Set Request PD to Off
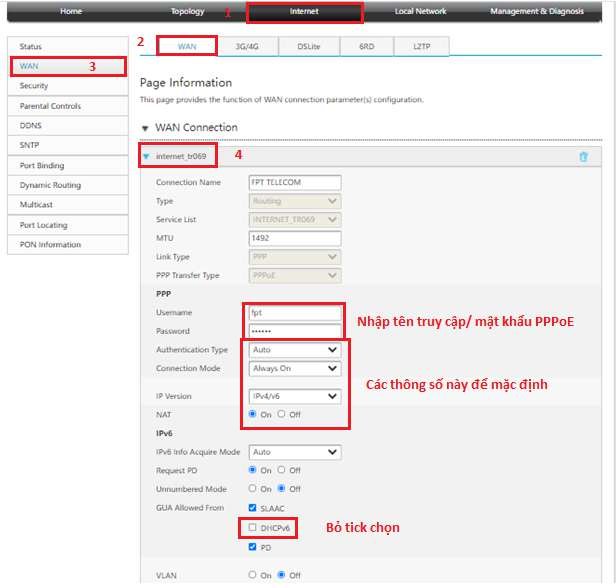Screen dimensions: 616x588 tap(281, 470)
